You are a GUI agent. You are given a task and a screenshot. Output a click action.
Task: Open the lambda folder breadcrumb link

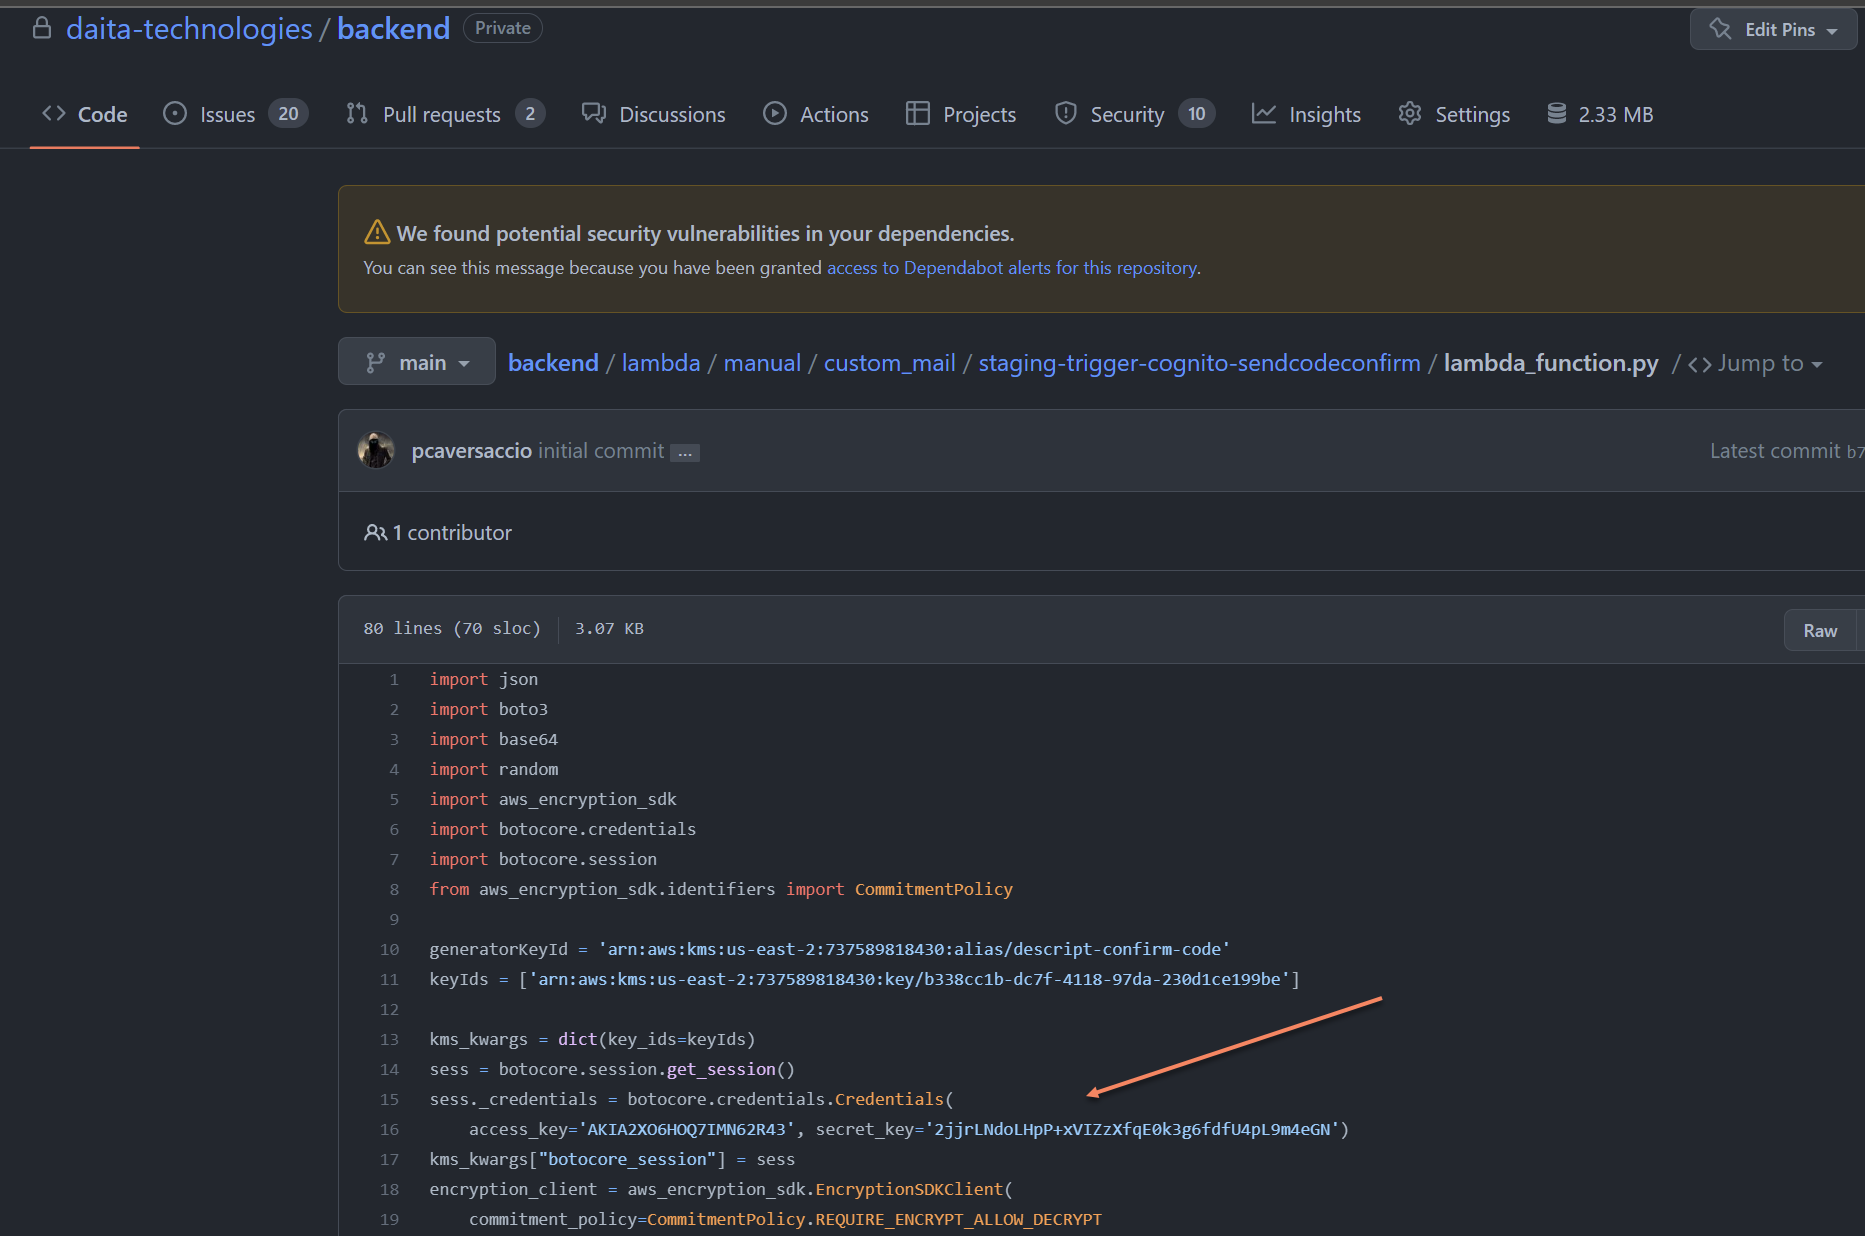pos(660,362)
